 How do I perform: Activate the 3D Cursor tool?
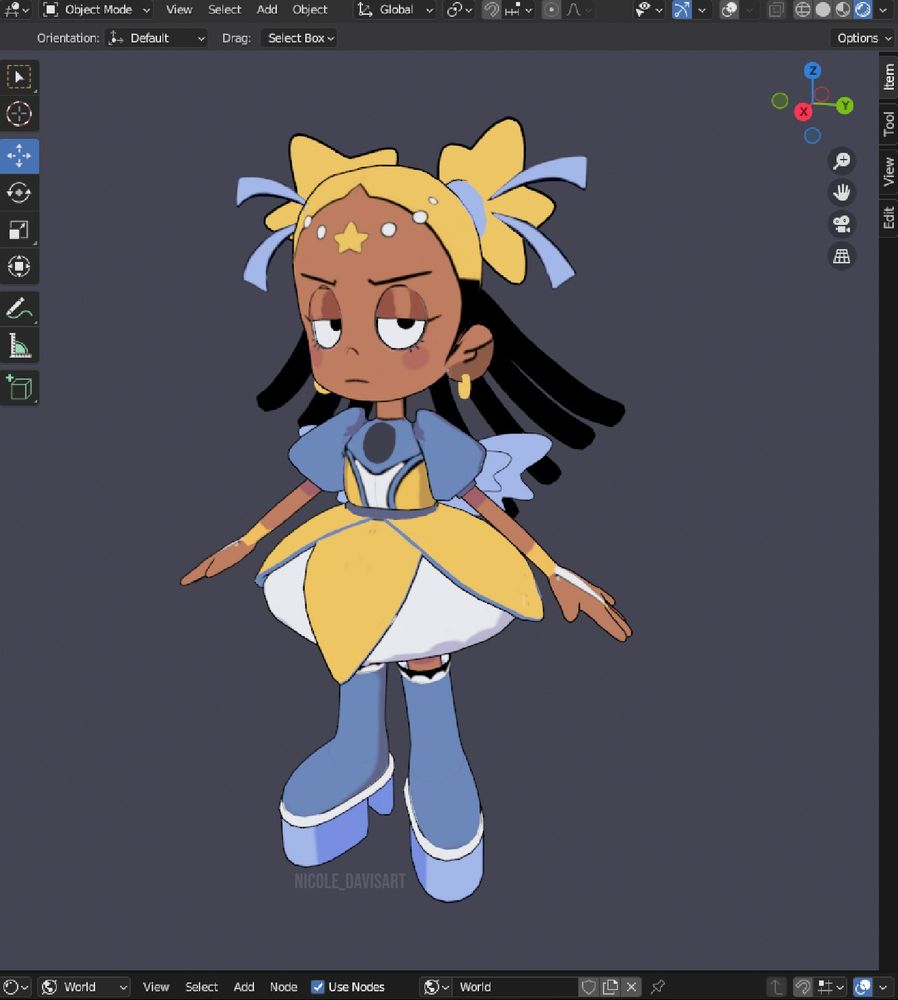tap(19, 114)
